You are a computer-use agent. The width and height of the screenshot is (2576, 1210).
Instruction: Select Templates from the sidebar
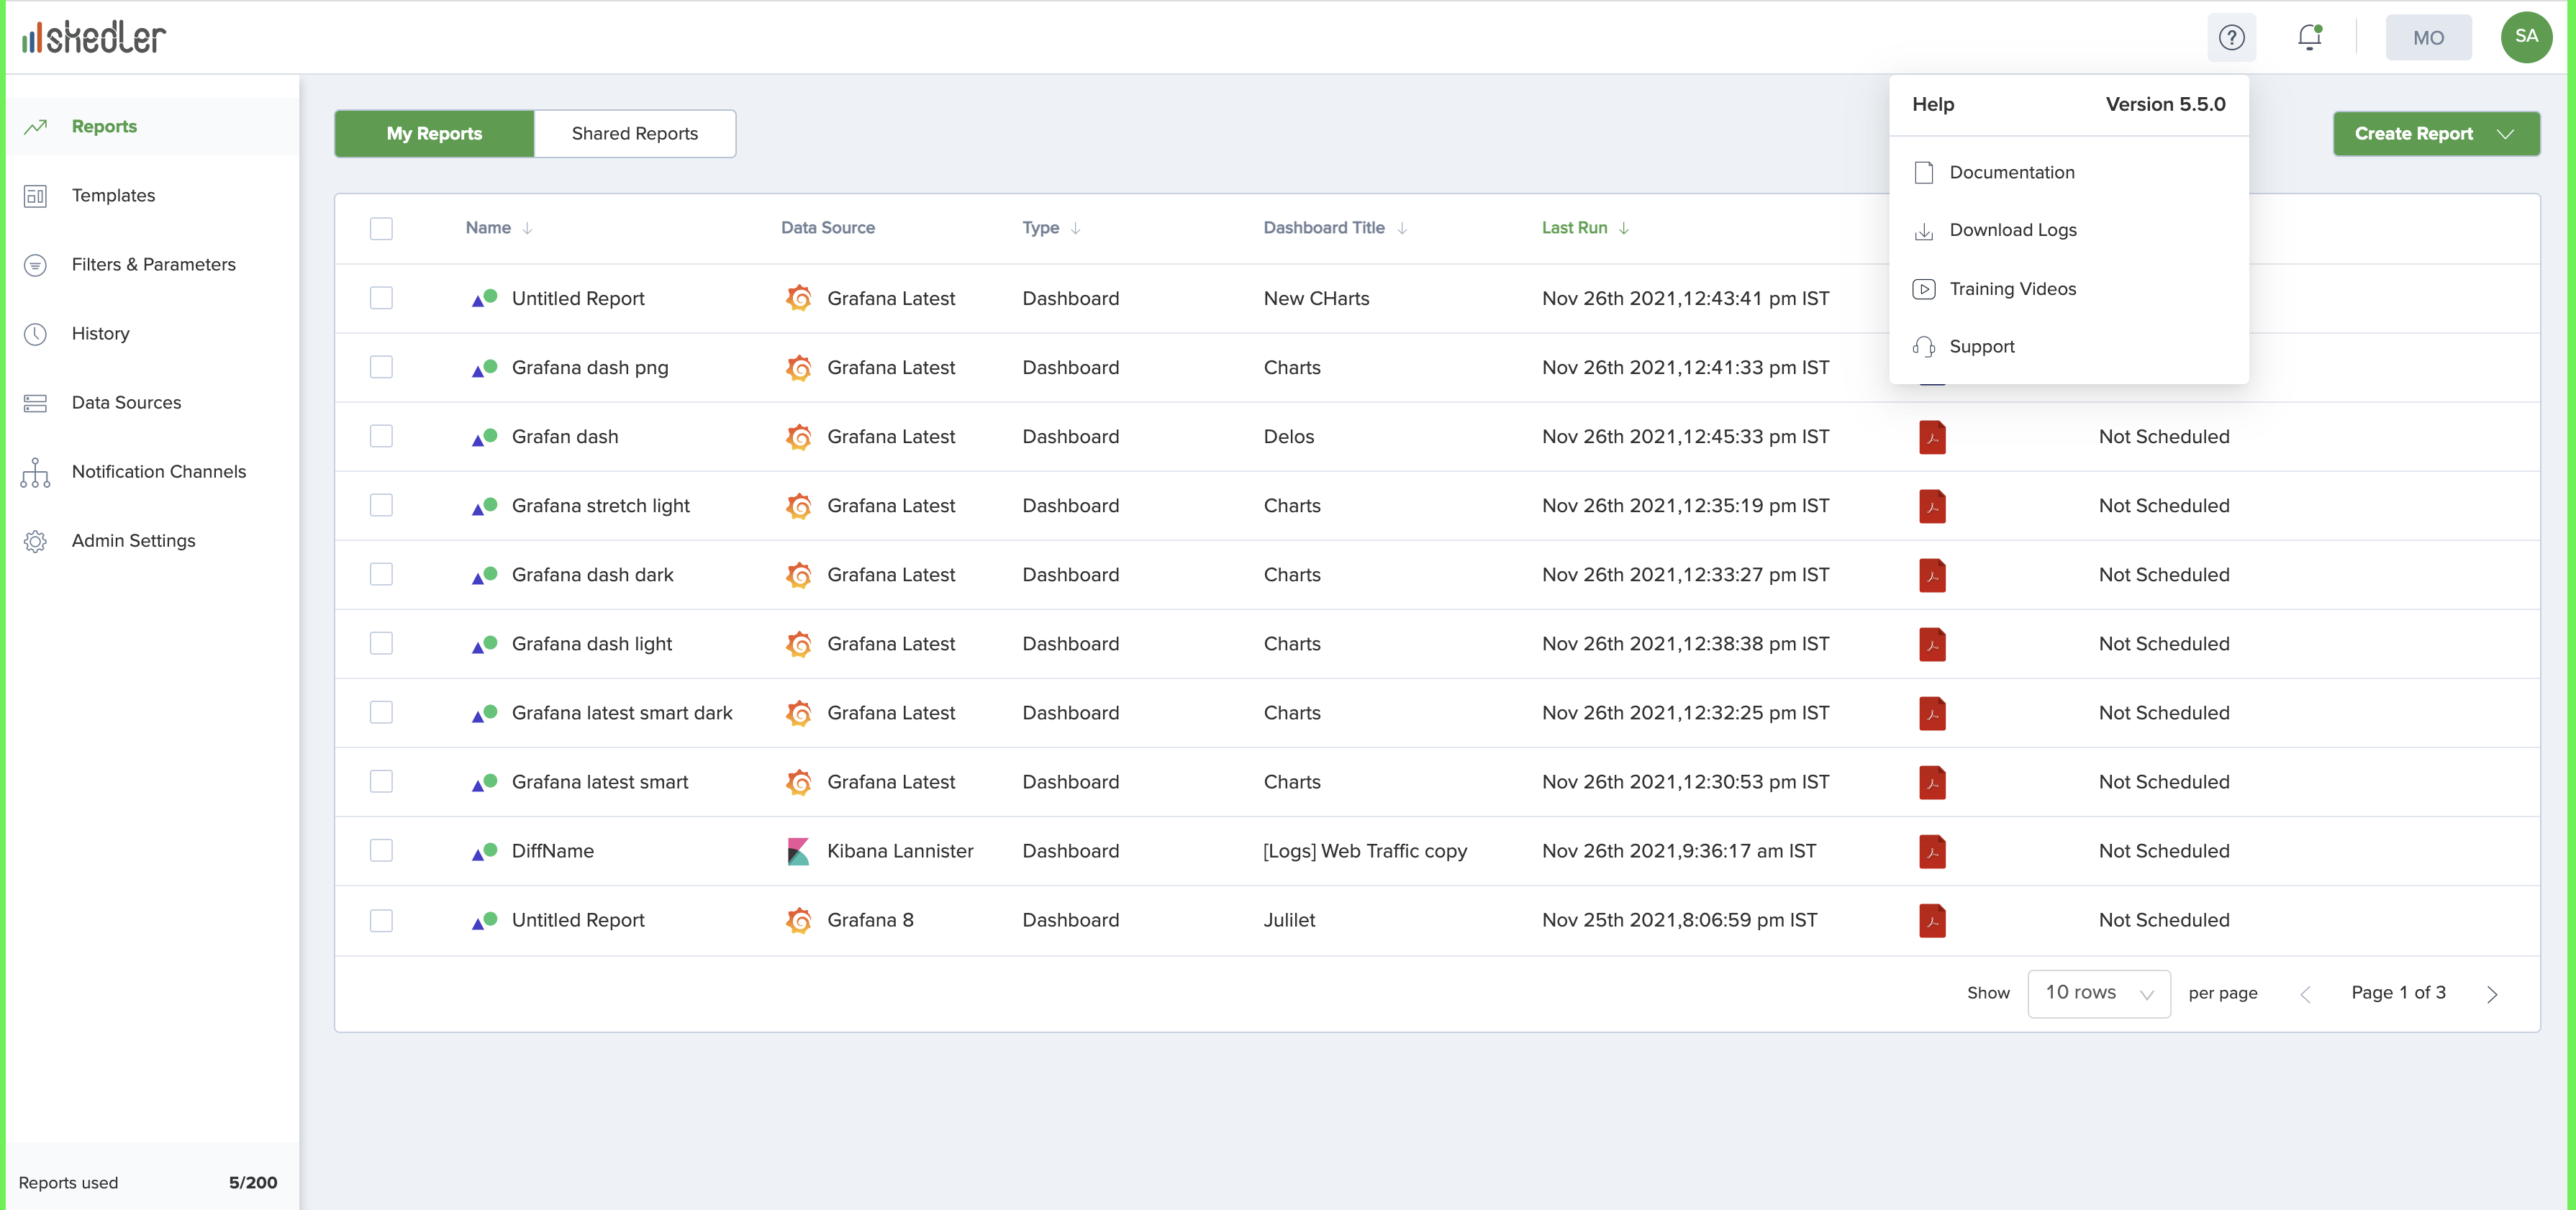(x=113, y=195)
